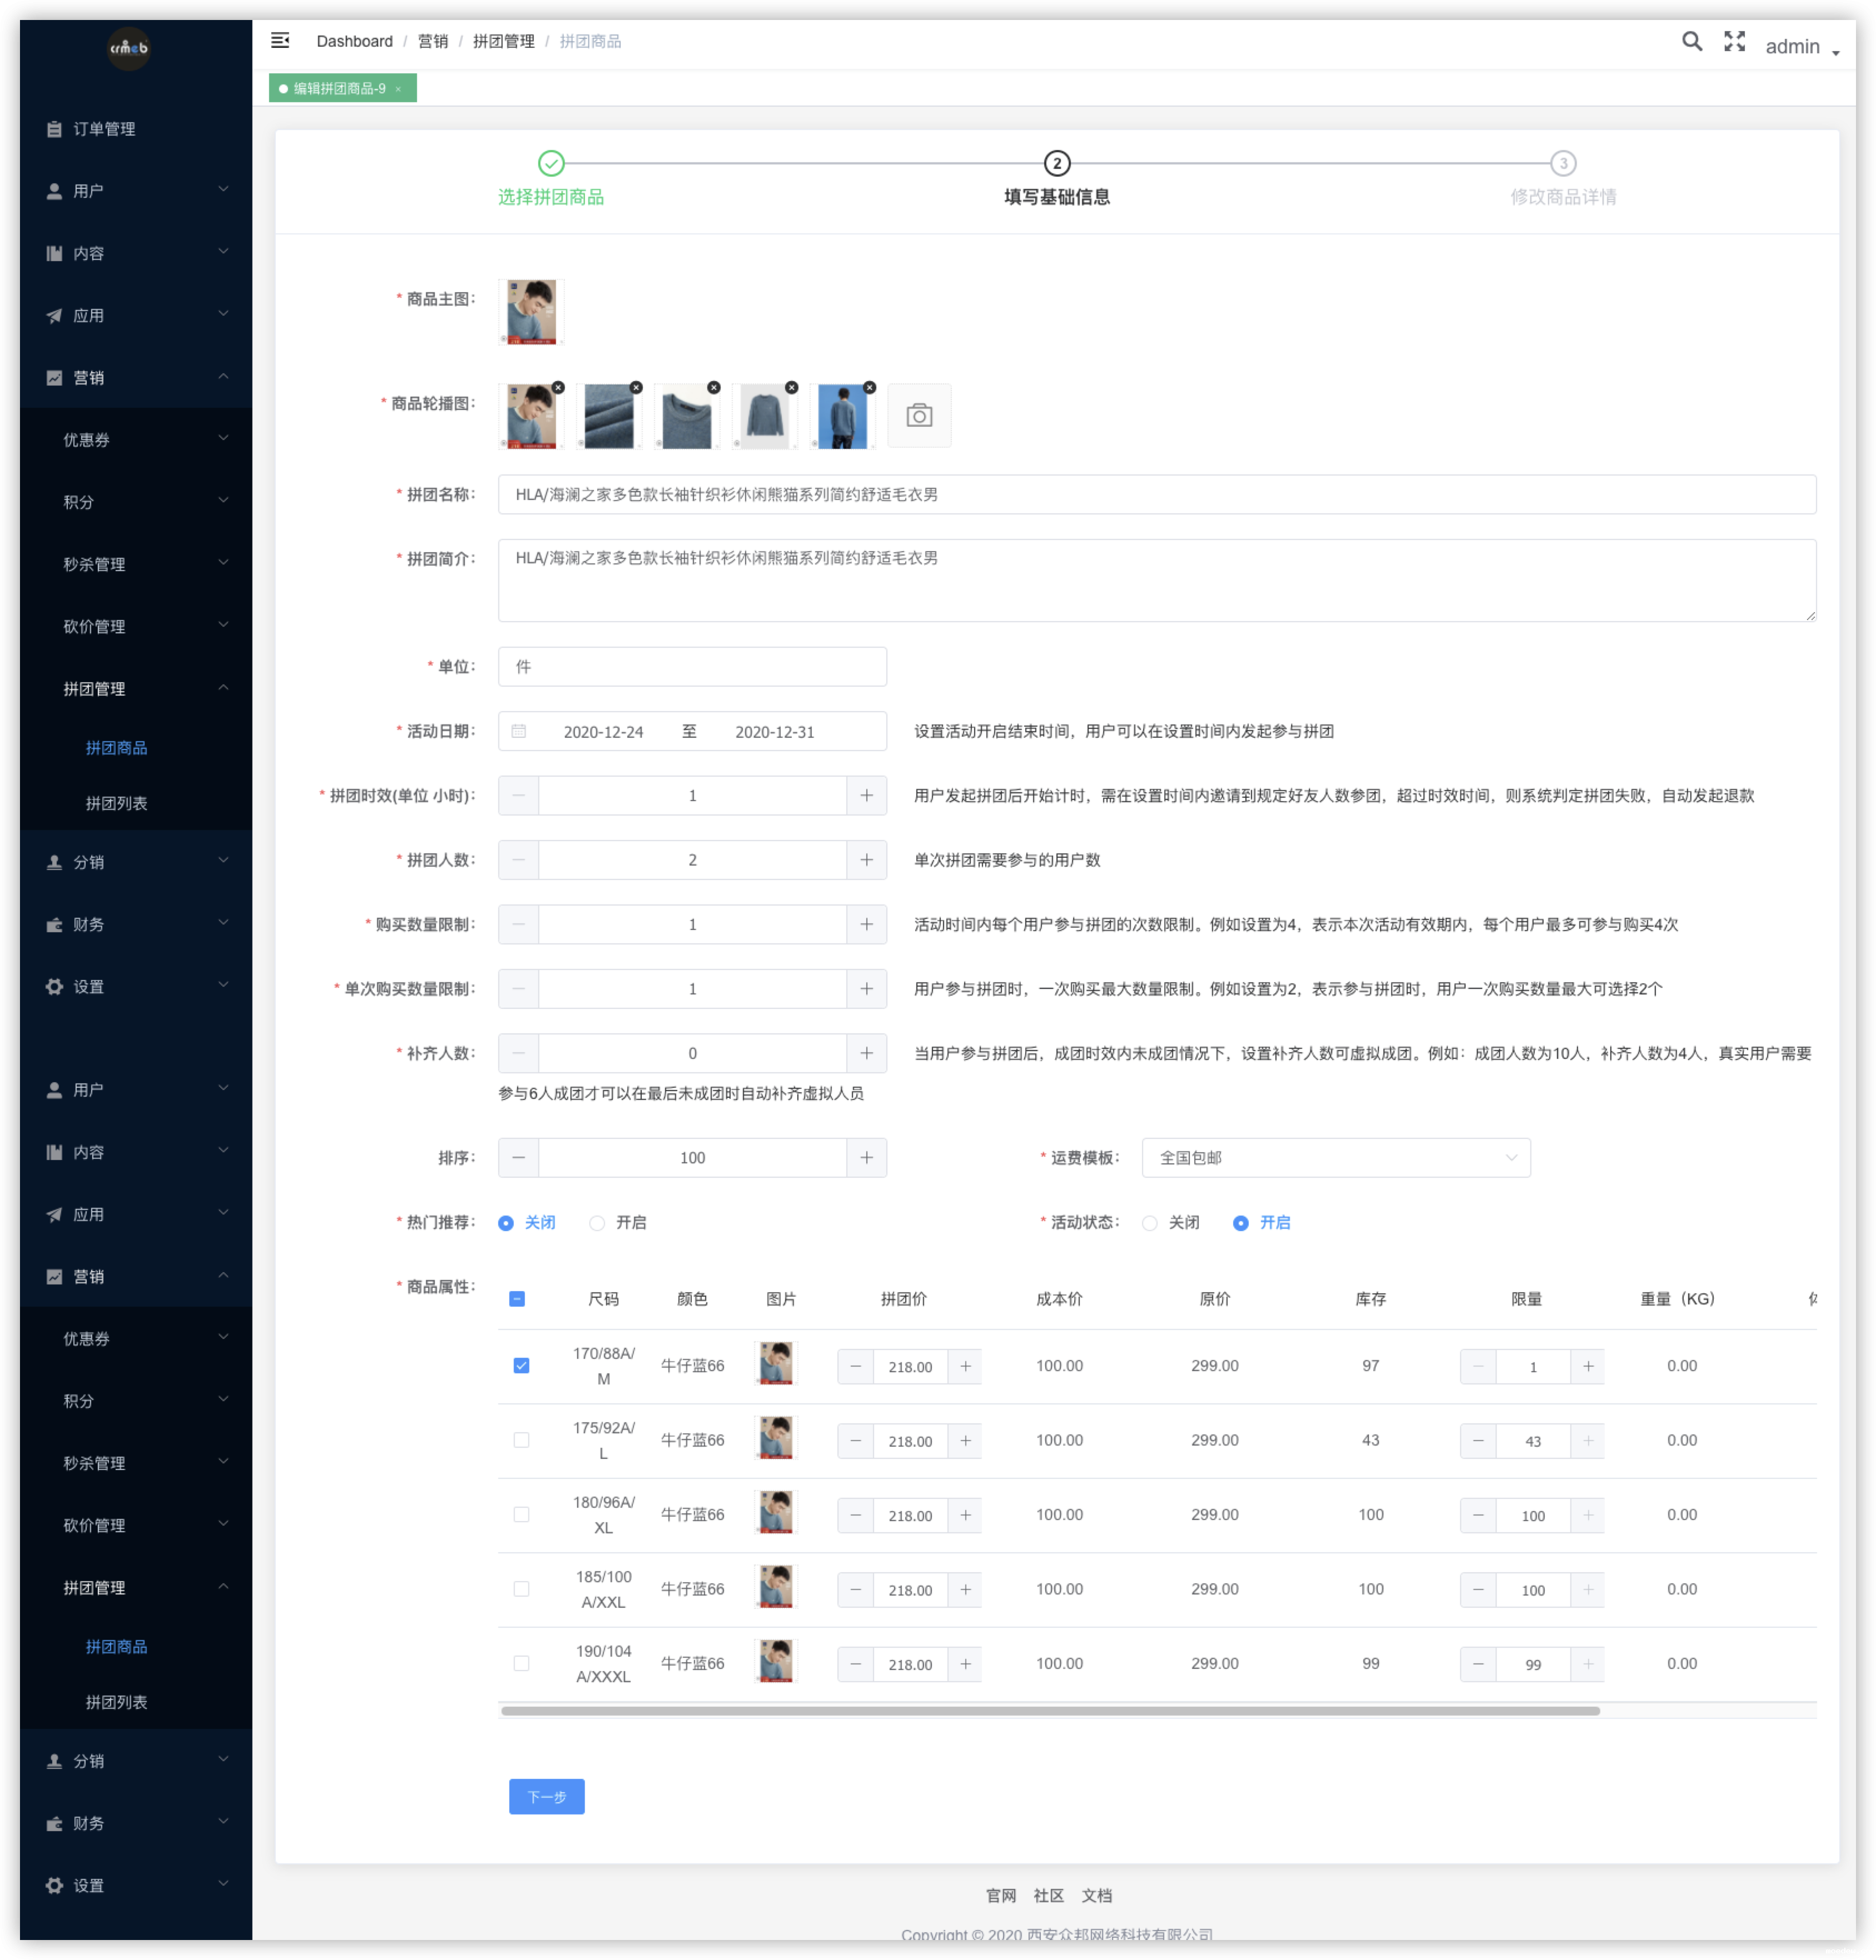Viewport: 1876px width, 1960px height.
Task: Open 拼团管理 breadcrumb item
Action: pos(503,41)
